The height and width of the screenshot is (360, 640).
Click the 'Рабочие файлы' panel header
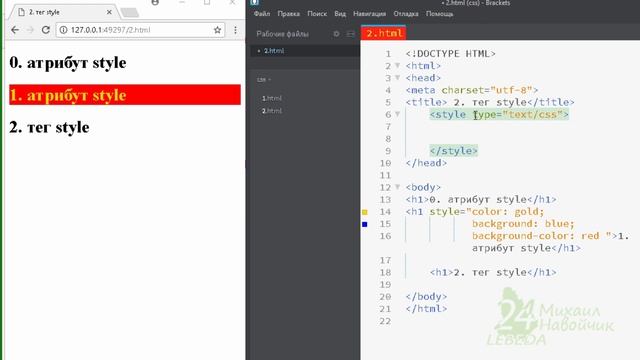(282, 34)
